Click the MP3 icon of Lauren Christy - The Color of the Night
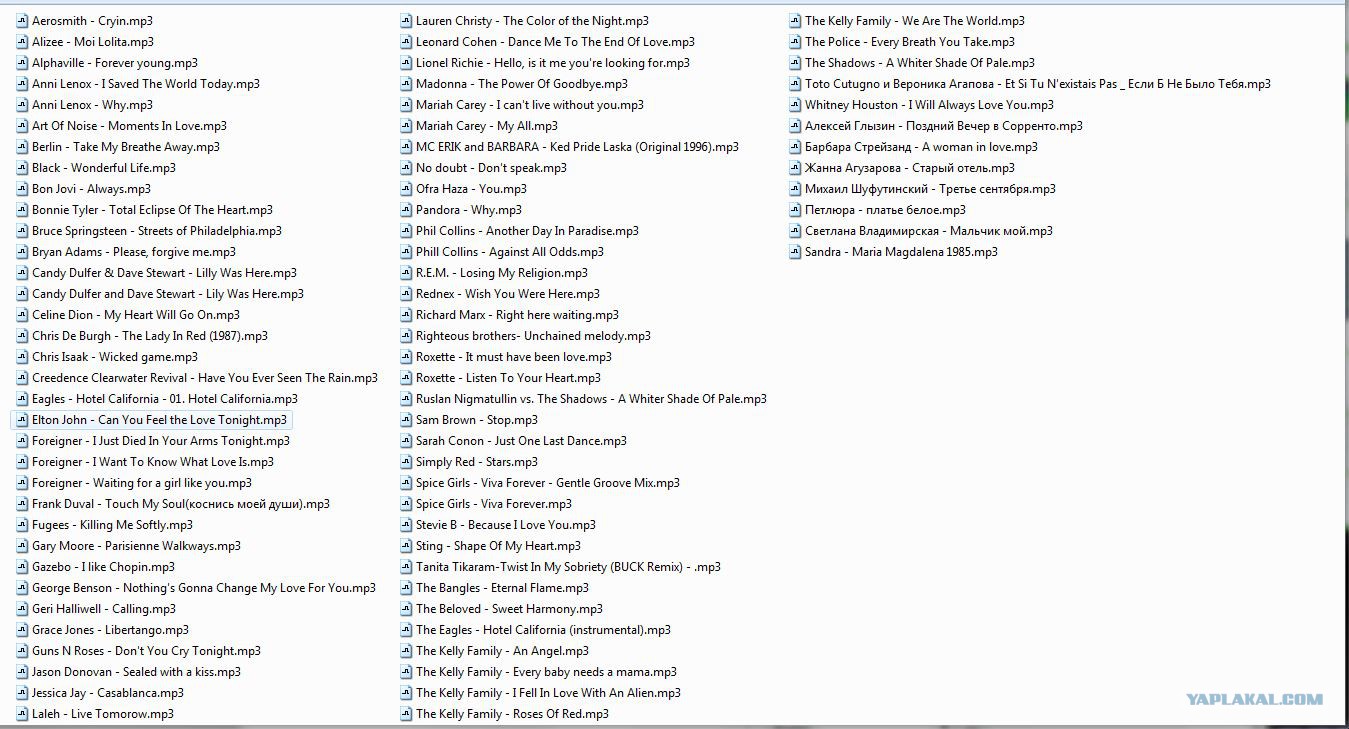This screenshot has height=729, width=1349. pos(406,21)
